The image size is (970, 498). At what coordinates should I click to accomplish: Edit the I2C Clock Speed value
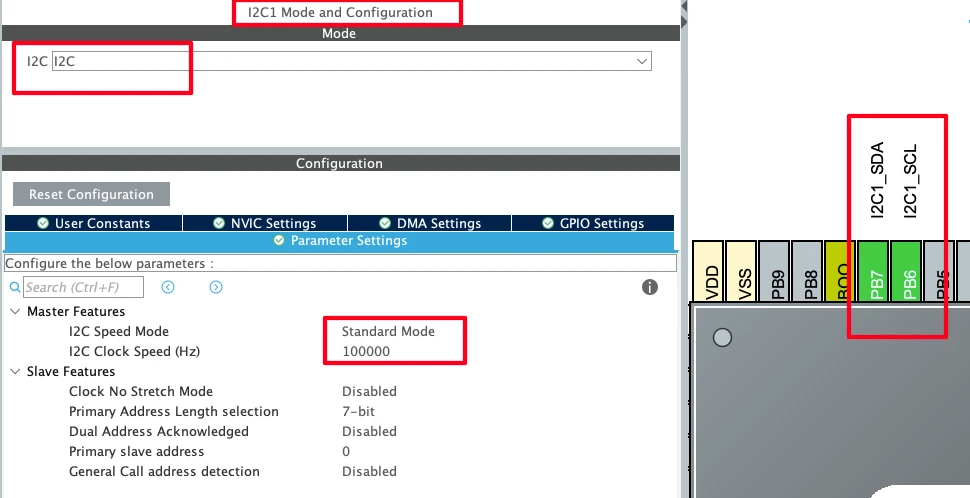(366, 351)
